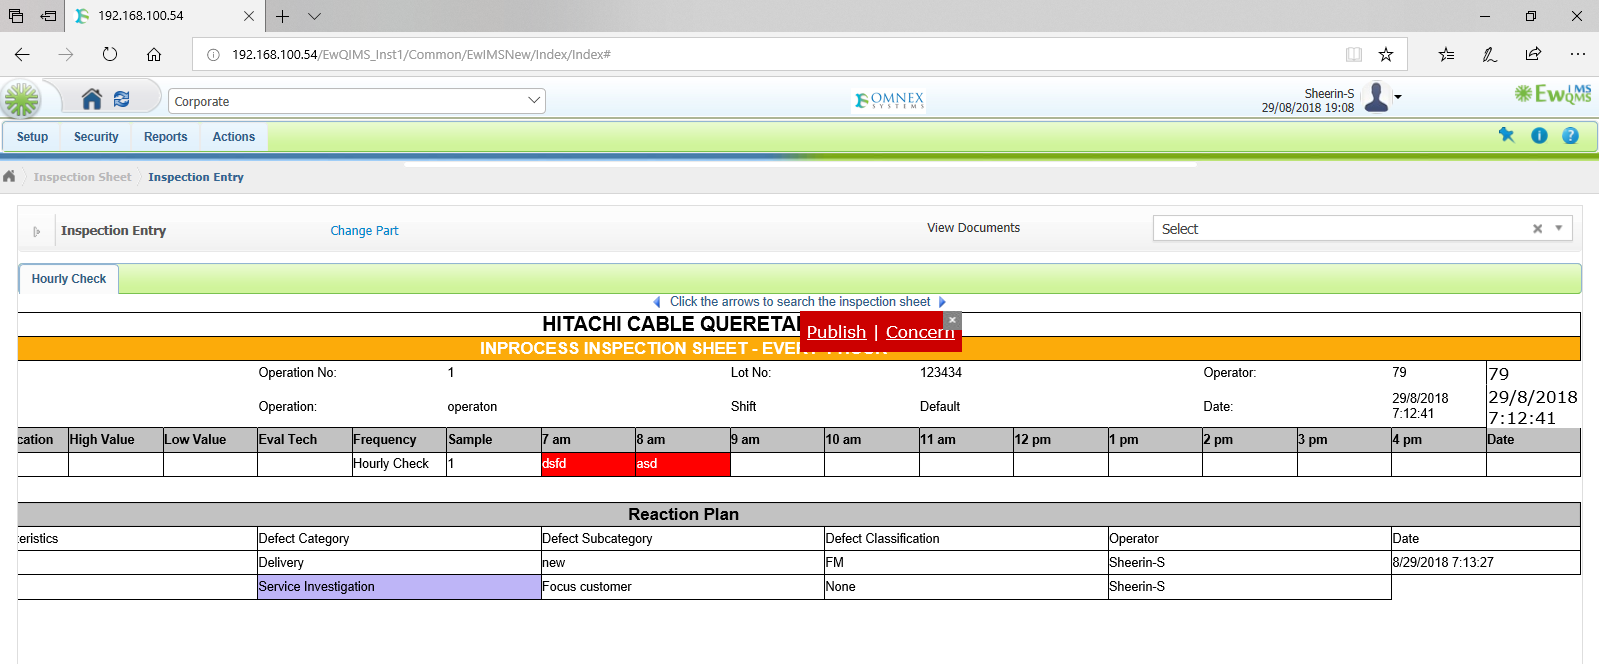Click browser refresh button
Viewport: 1599px width, 664px height.
(110, 54)
